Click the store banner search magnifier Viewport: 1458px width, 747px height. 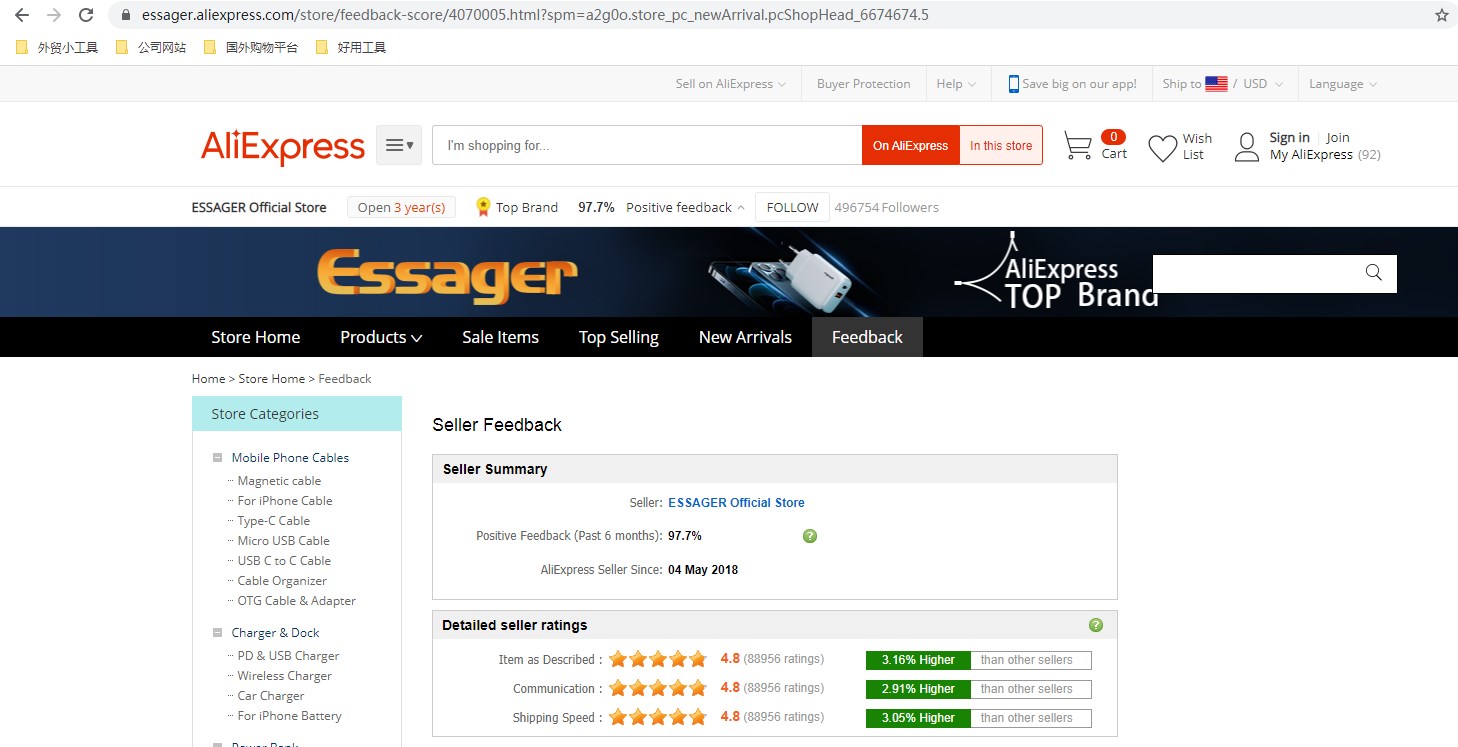point(1373,273)
